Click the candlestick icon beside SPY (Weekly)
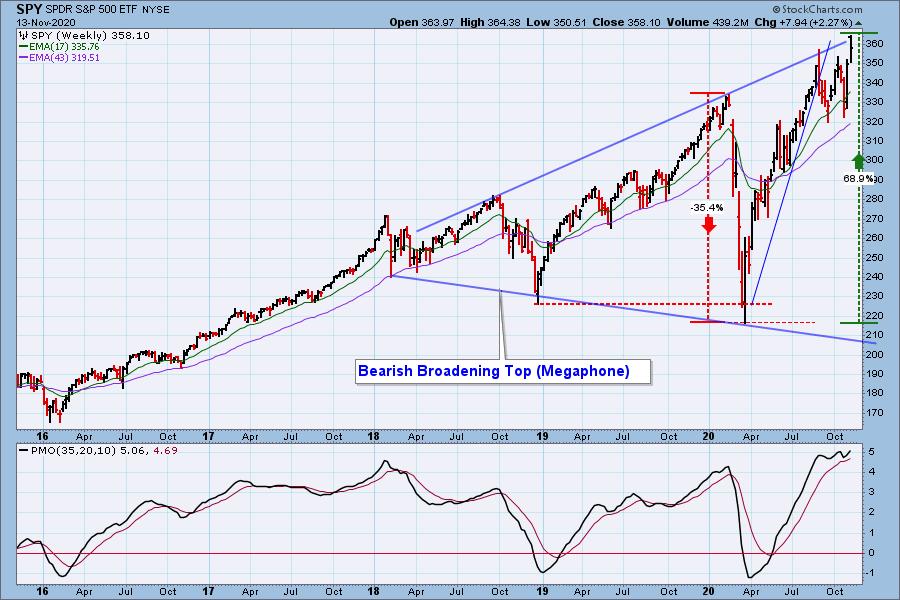 click(24, 36)
